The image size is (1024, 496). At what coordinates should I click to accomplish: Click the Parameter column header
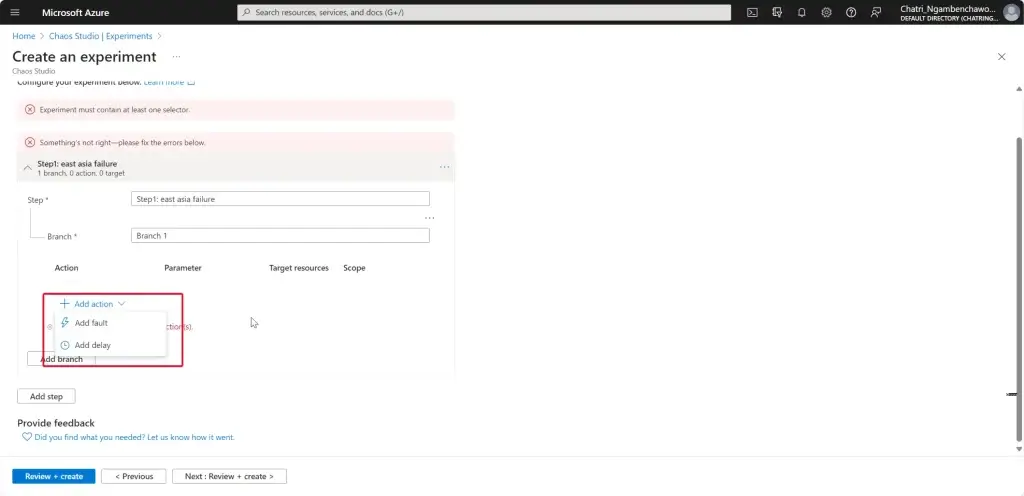coord(183,268)
